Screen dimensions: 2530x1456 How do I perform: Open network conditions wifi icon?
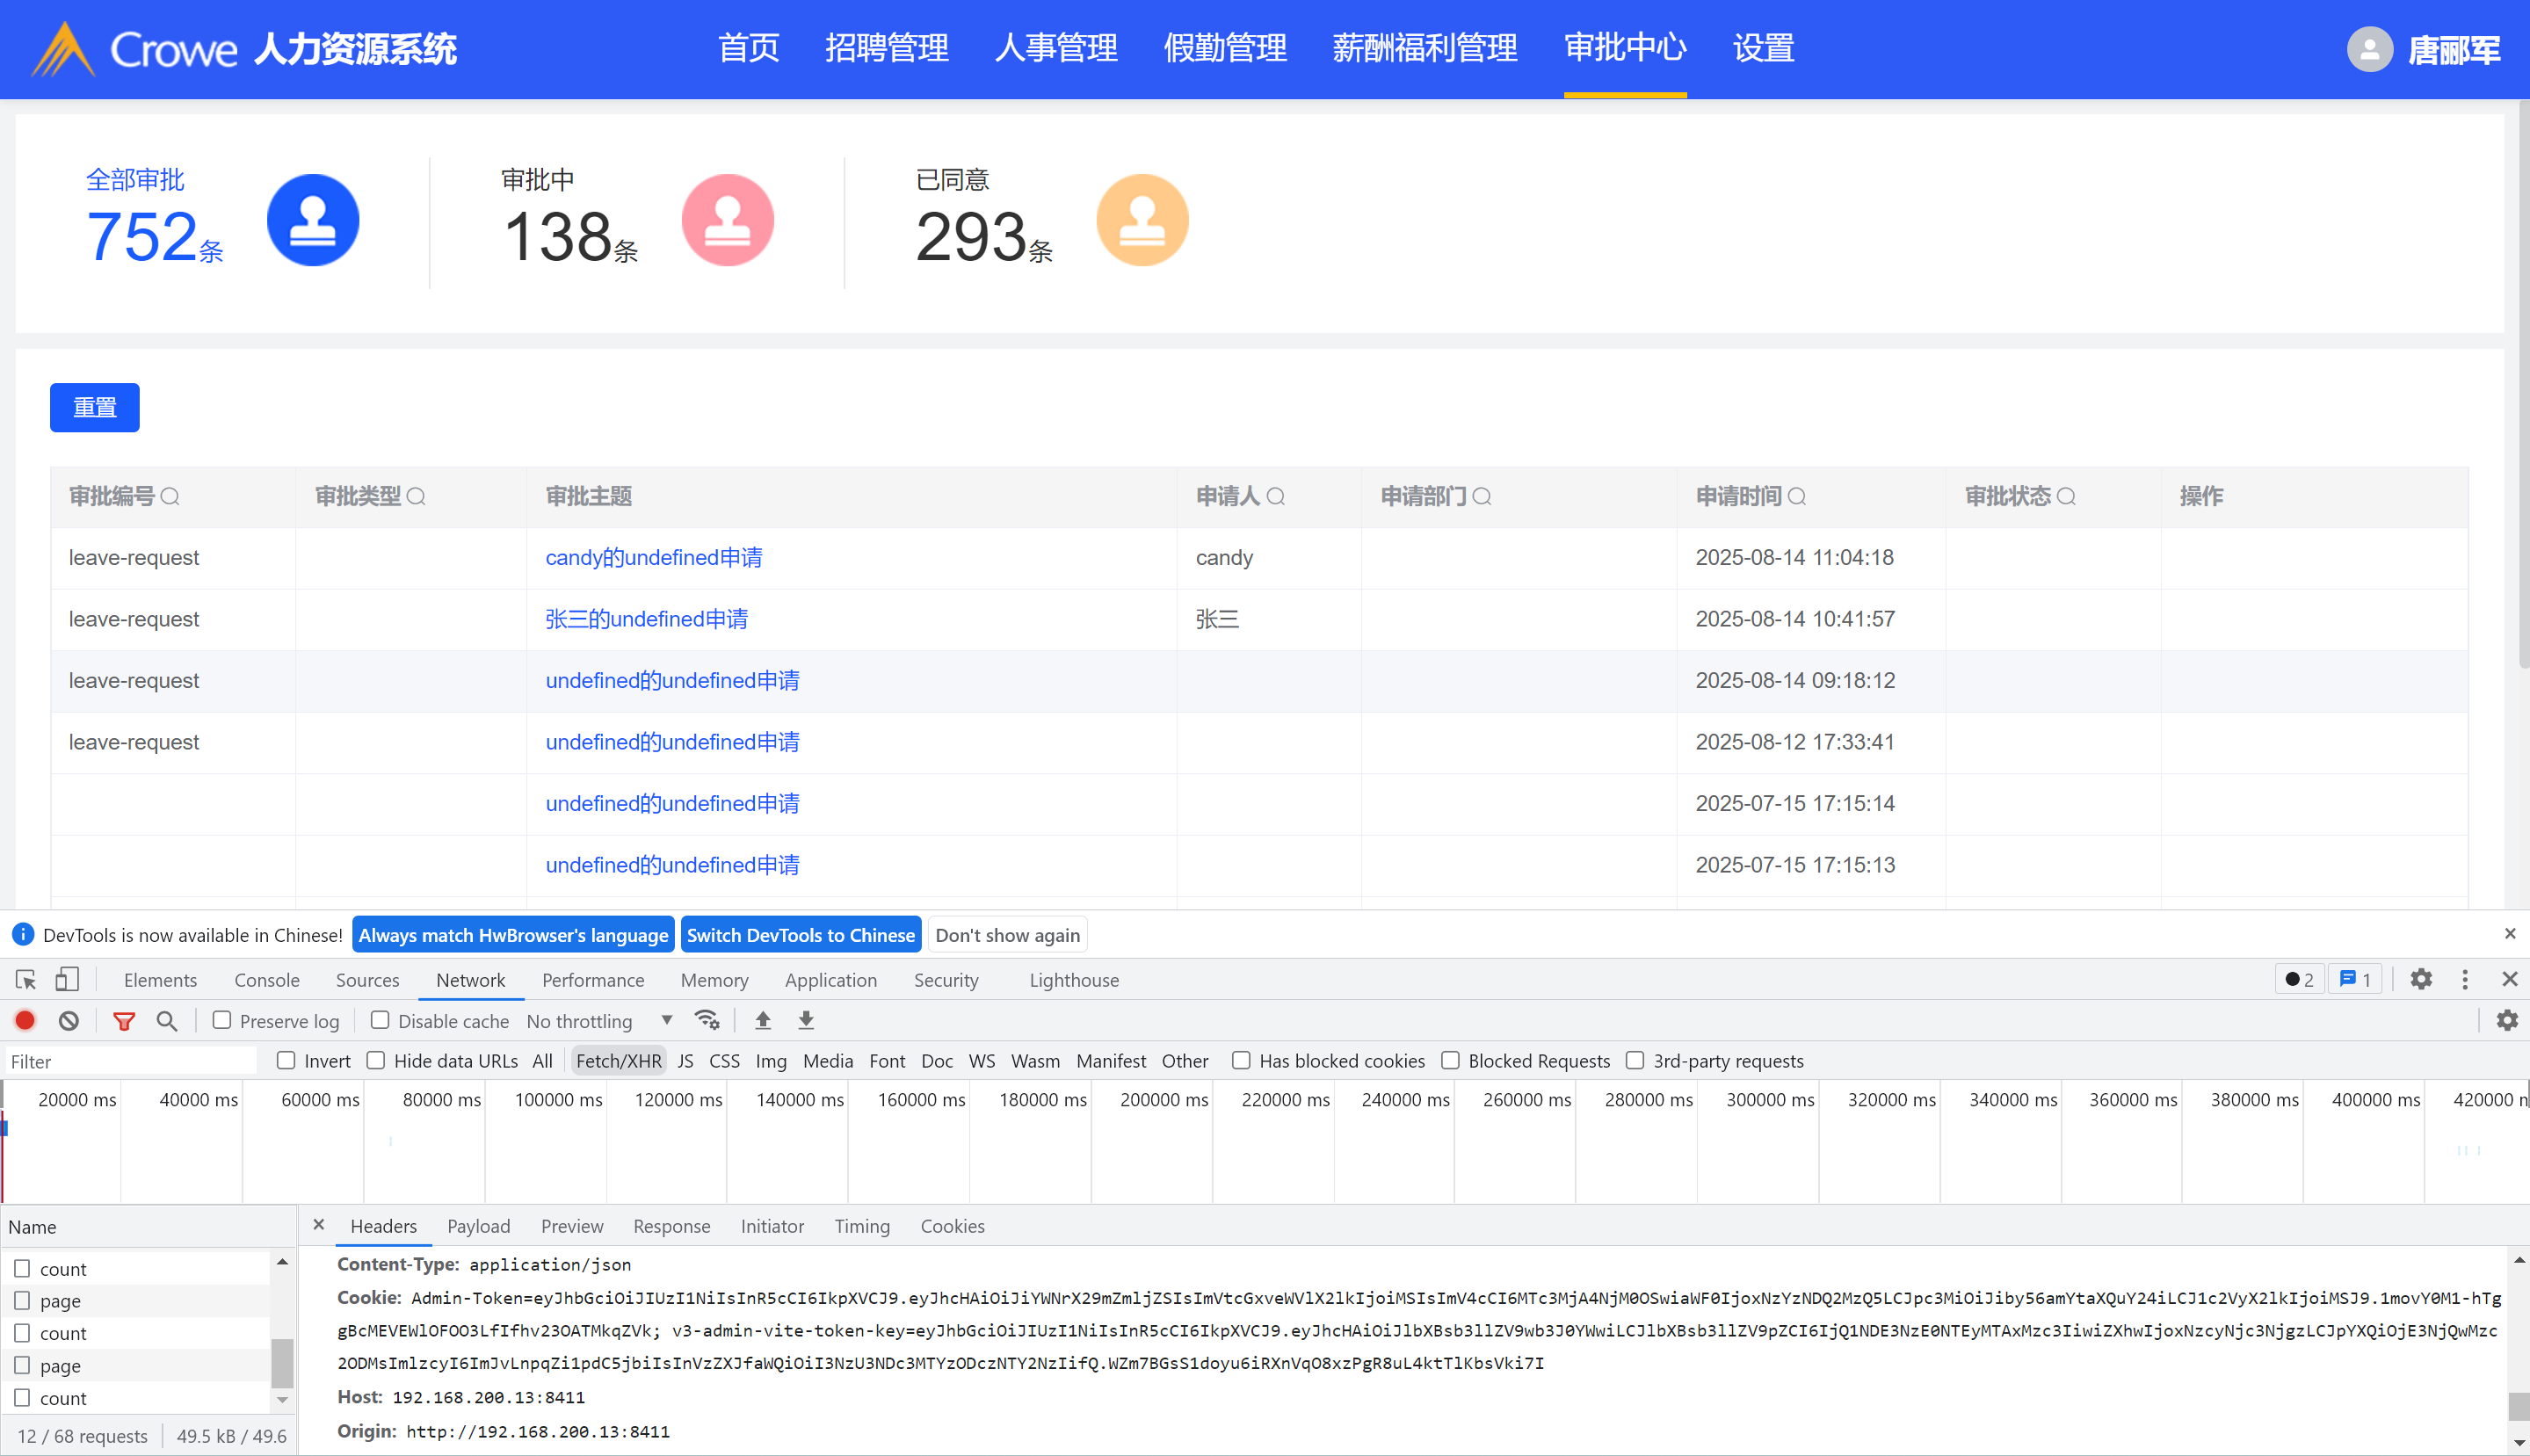707,1020
